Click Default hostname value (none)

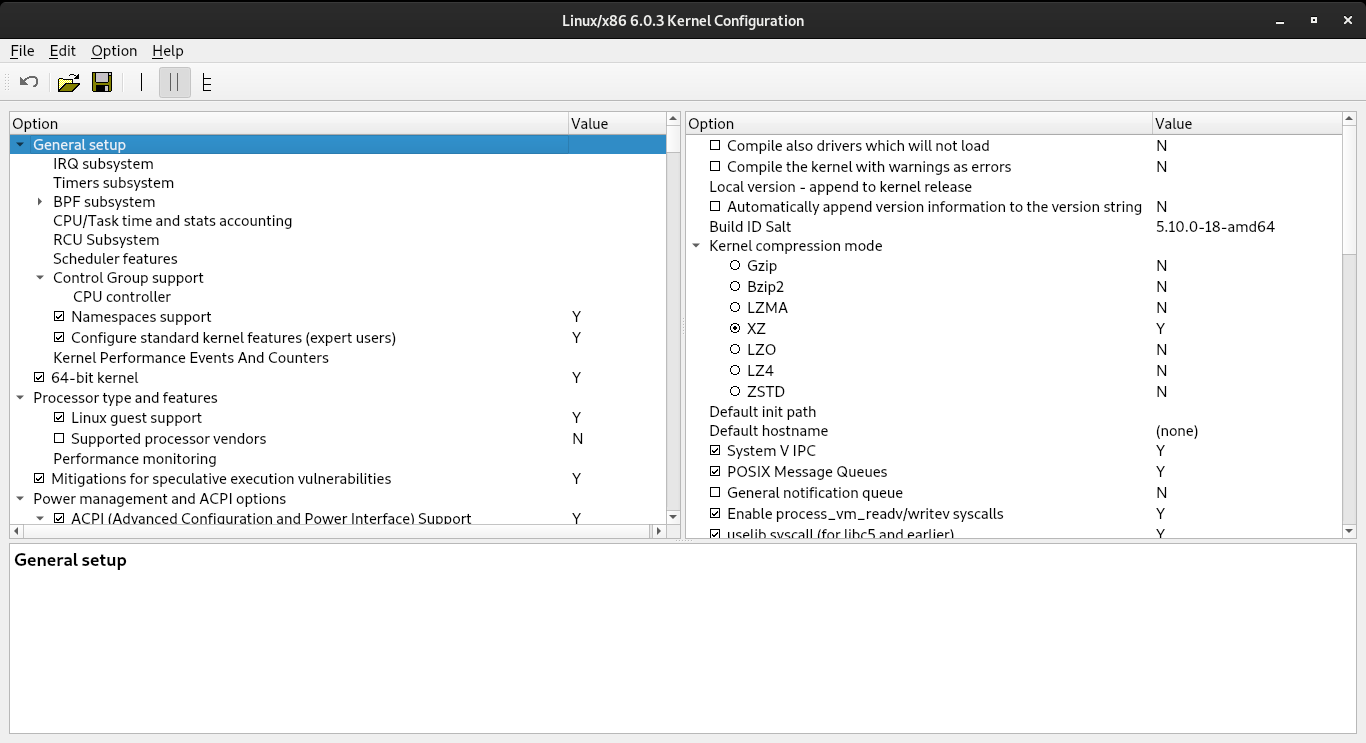coord(1177,431)
